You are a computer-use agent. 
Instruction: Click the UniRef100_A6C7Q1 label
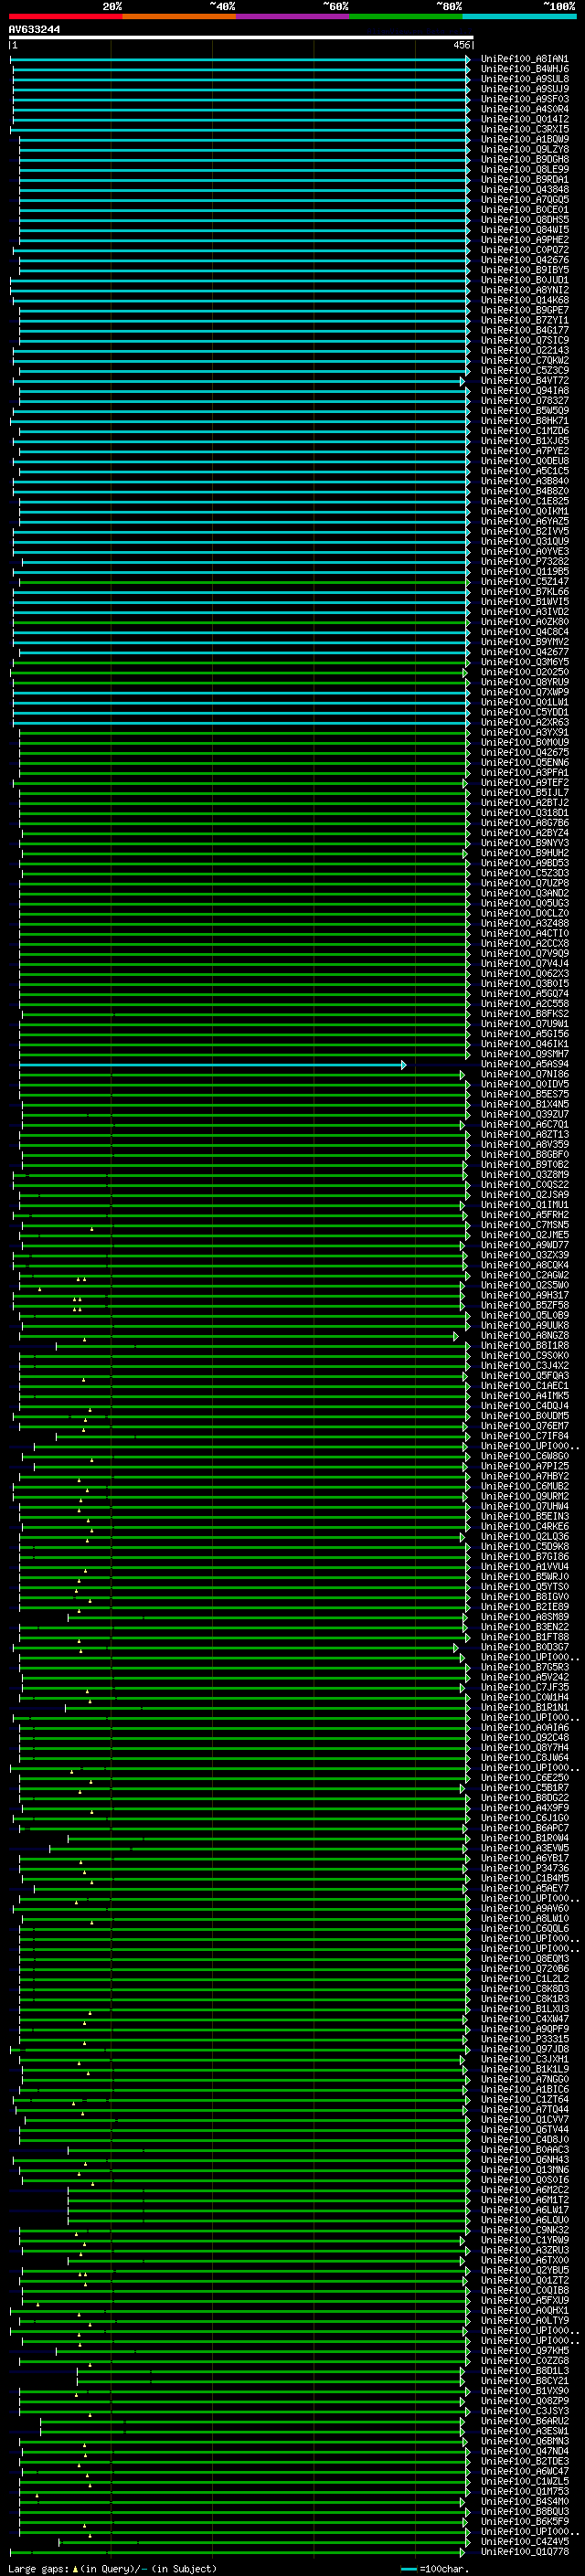click(524, 1125)
